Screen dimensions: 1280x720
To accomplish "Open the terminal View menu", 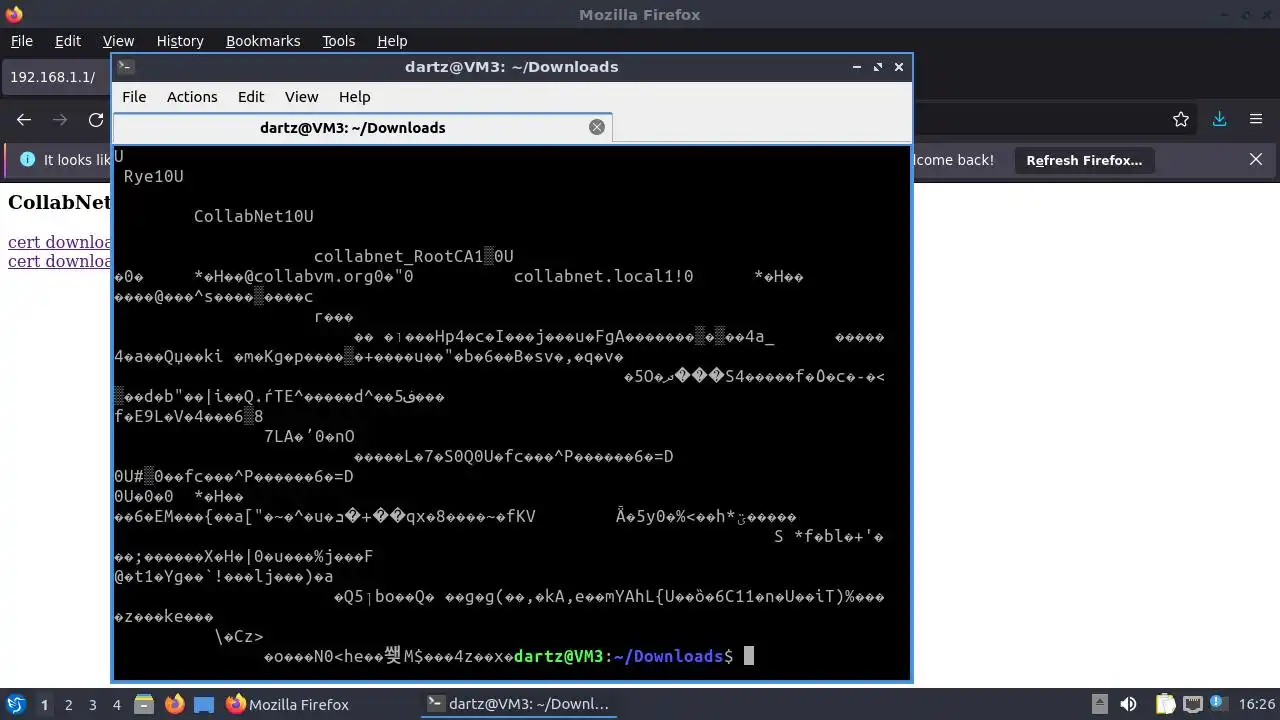I will [301, 97].
